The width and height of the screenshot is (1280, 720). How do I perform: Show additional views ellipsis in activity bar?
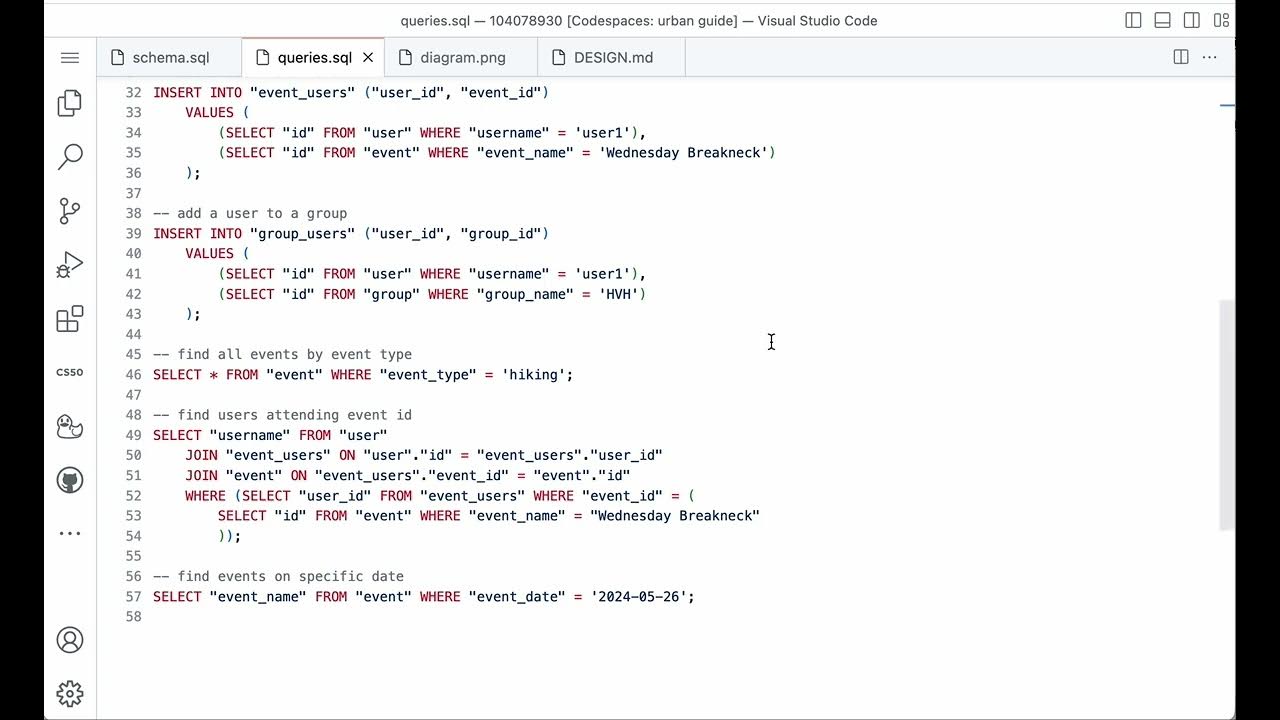[70, 533]
